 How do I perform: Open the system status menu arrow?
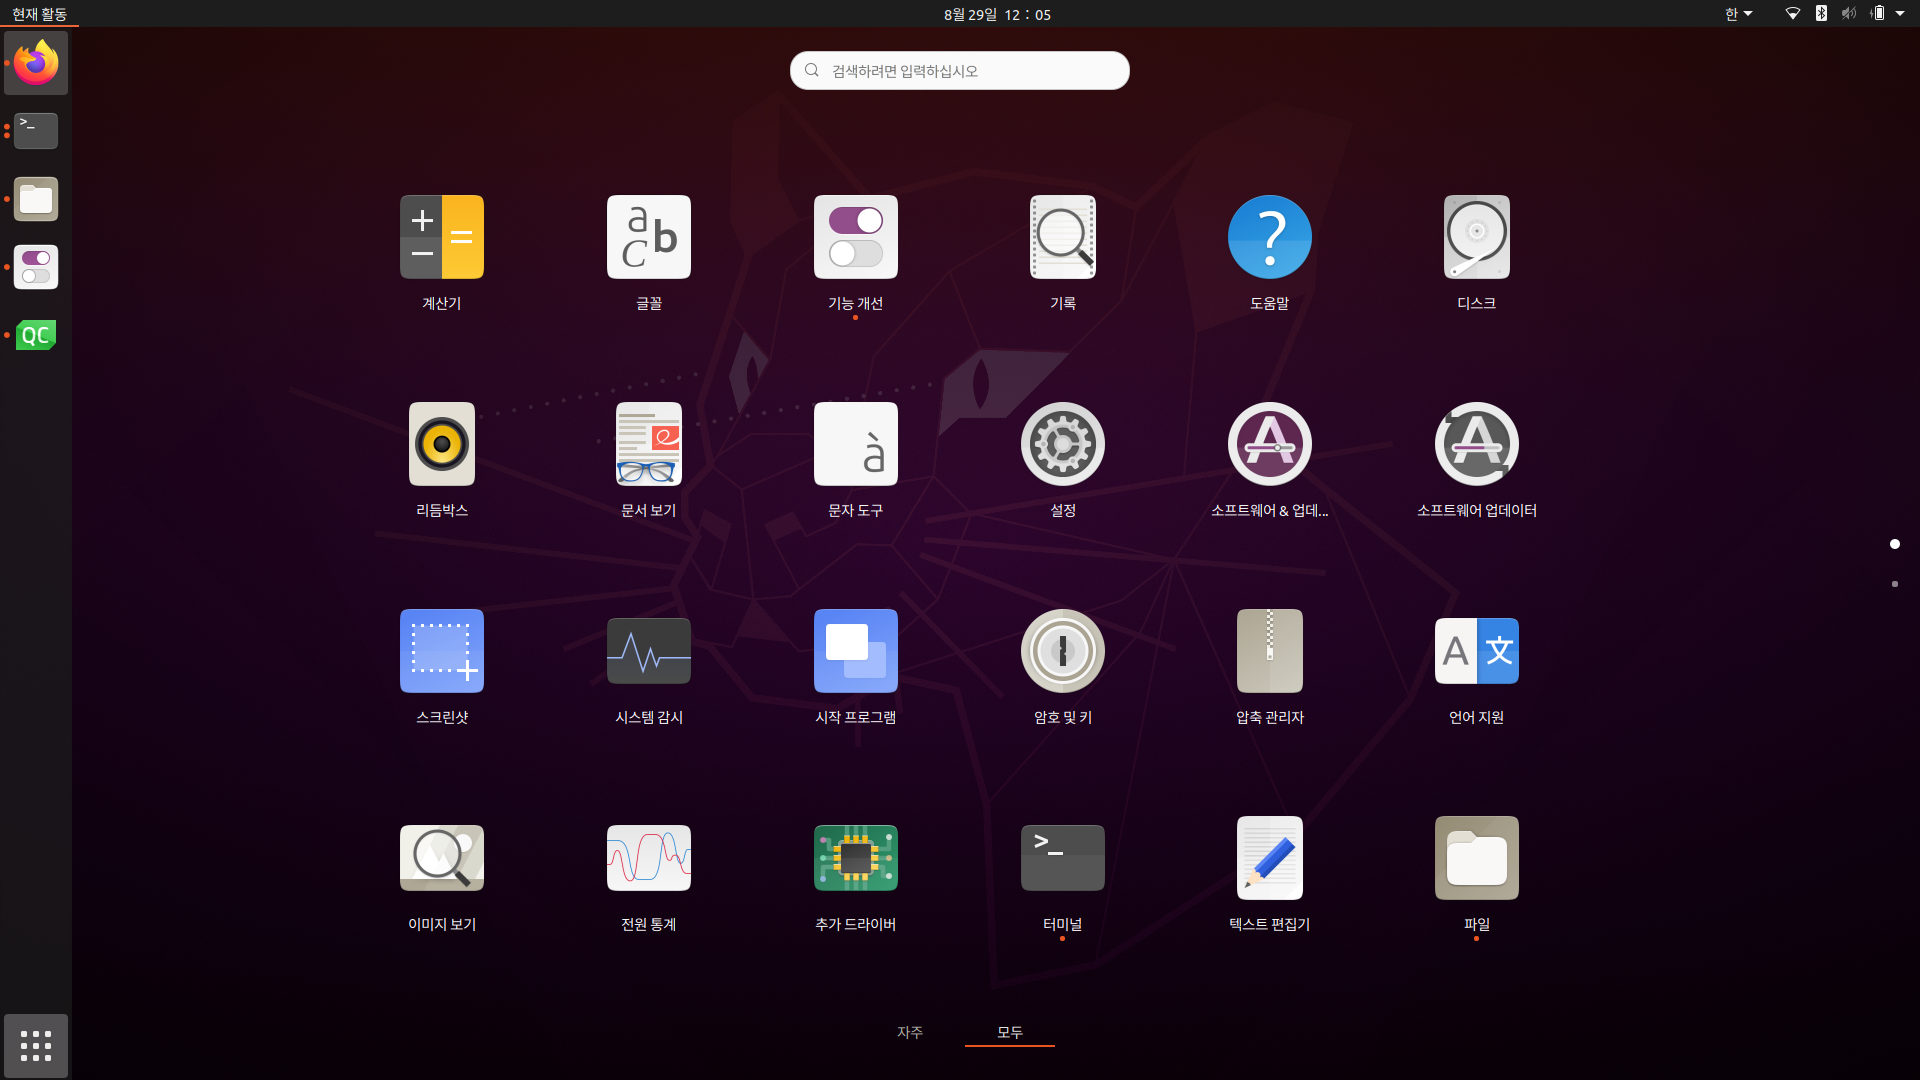tap(1899, 14)
